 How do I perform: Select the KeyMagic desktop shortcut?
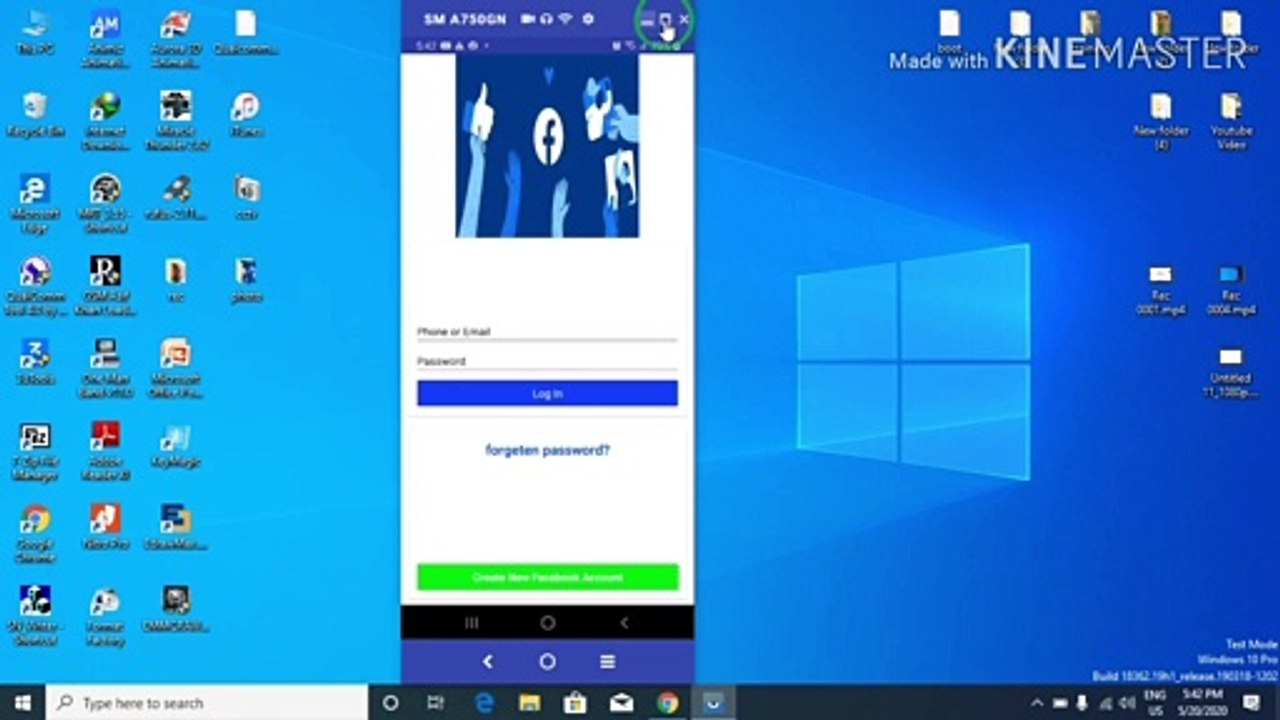(176, 446)
